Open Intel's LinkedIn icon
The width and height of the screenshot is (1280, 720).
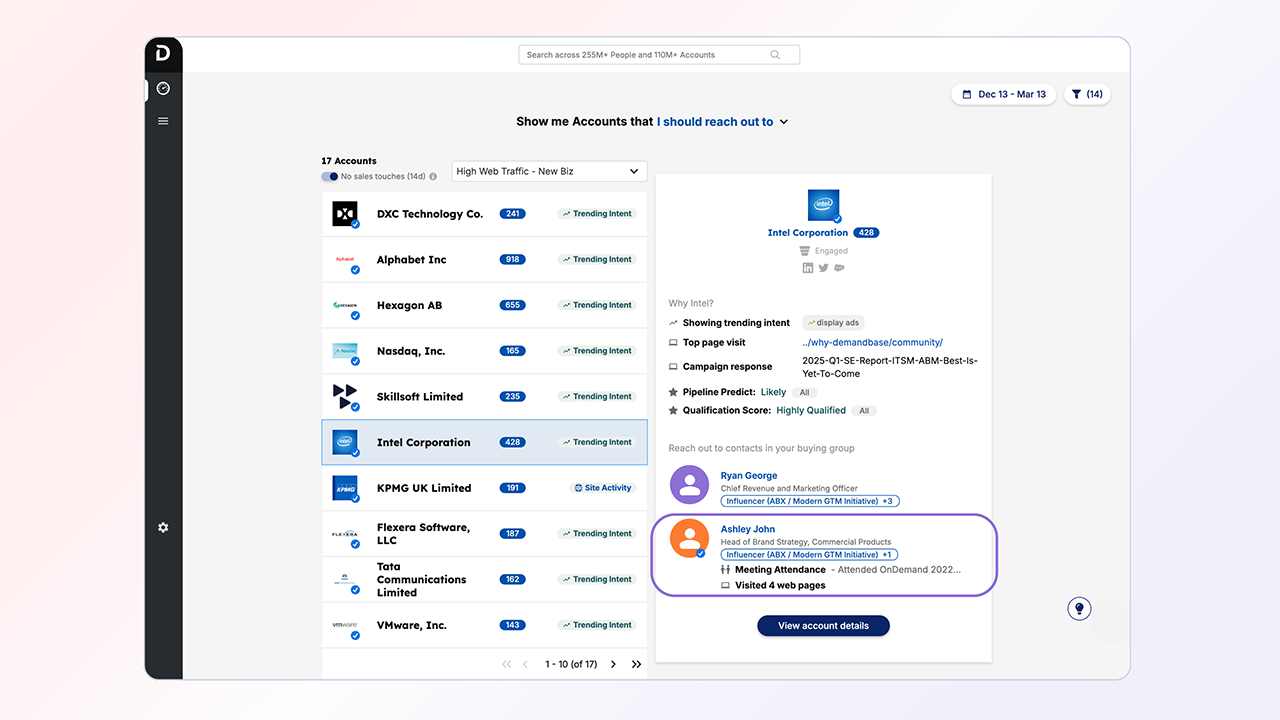click(808, 267)
